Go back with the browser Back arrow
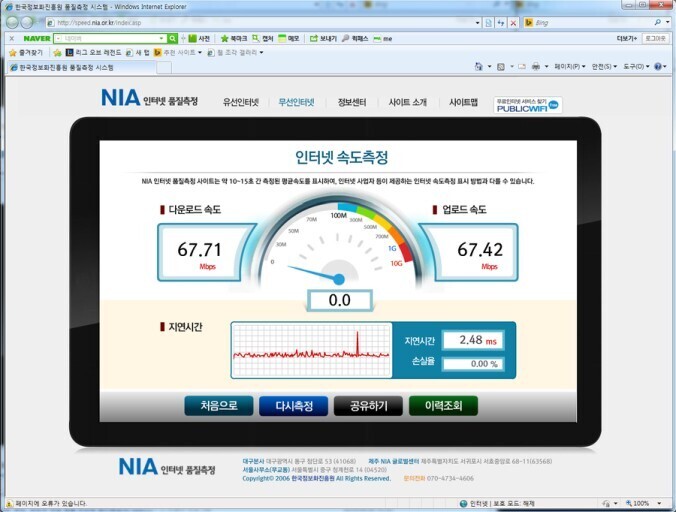 pyautogui.click(x=13, y=22)
